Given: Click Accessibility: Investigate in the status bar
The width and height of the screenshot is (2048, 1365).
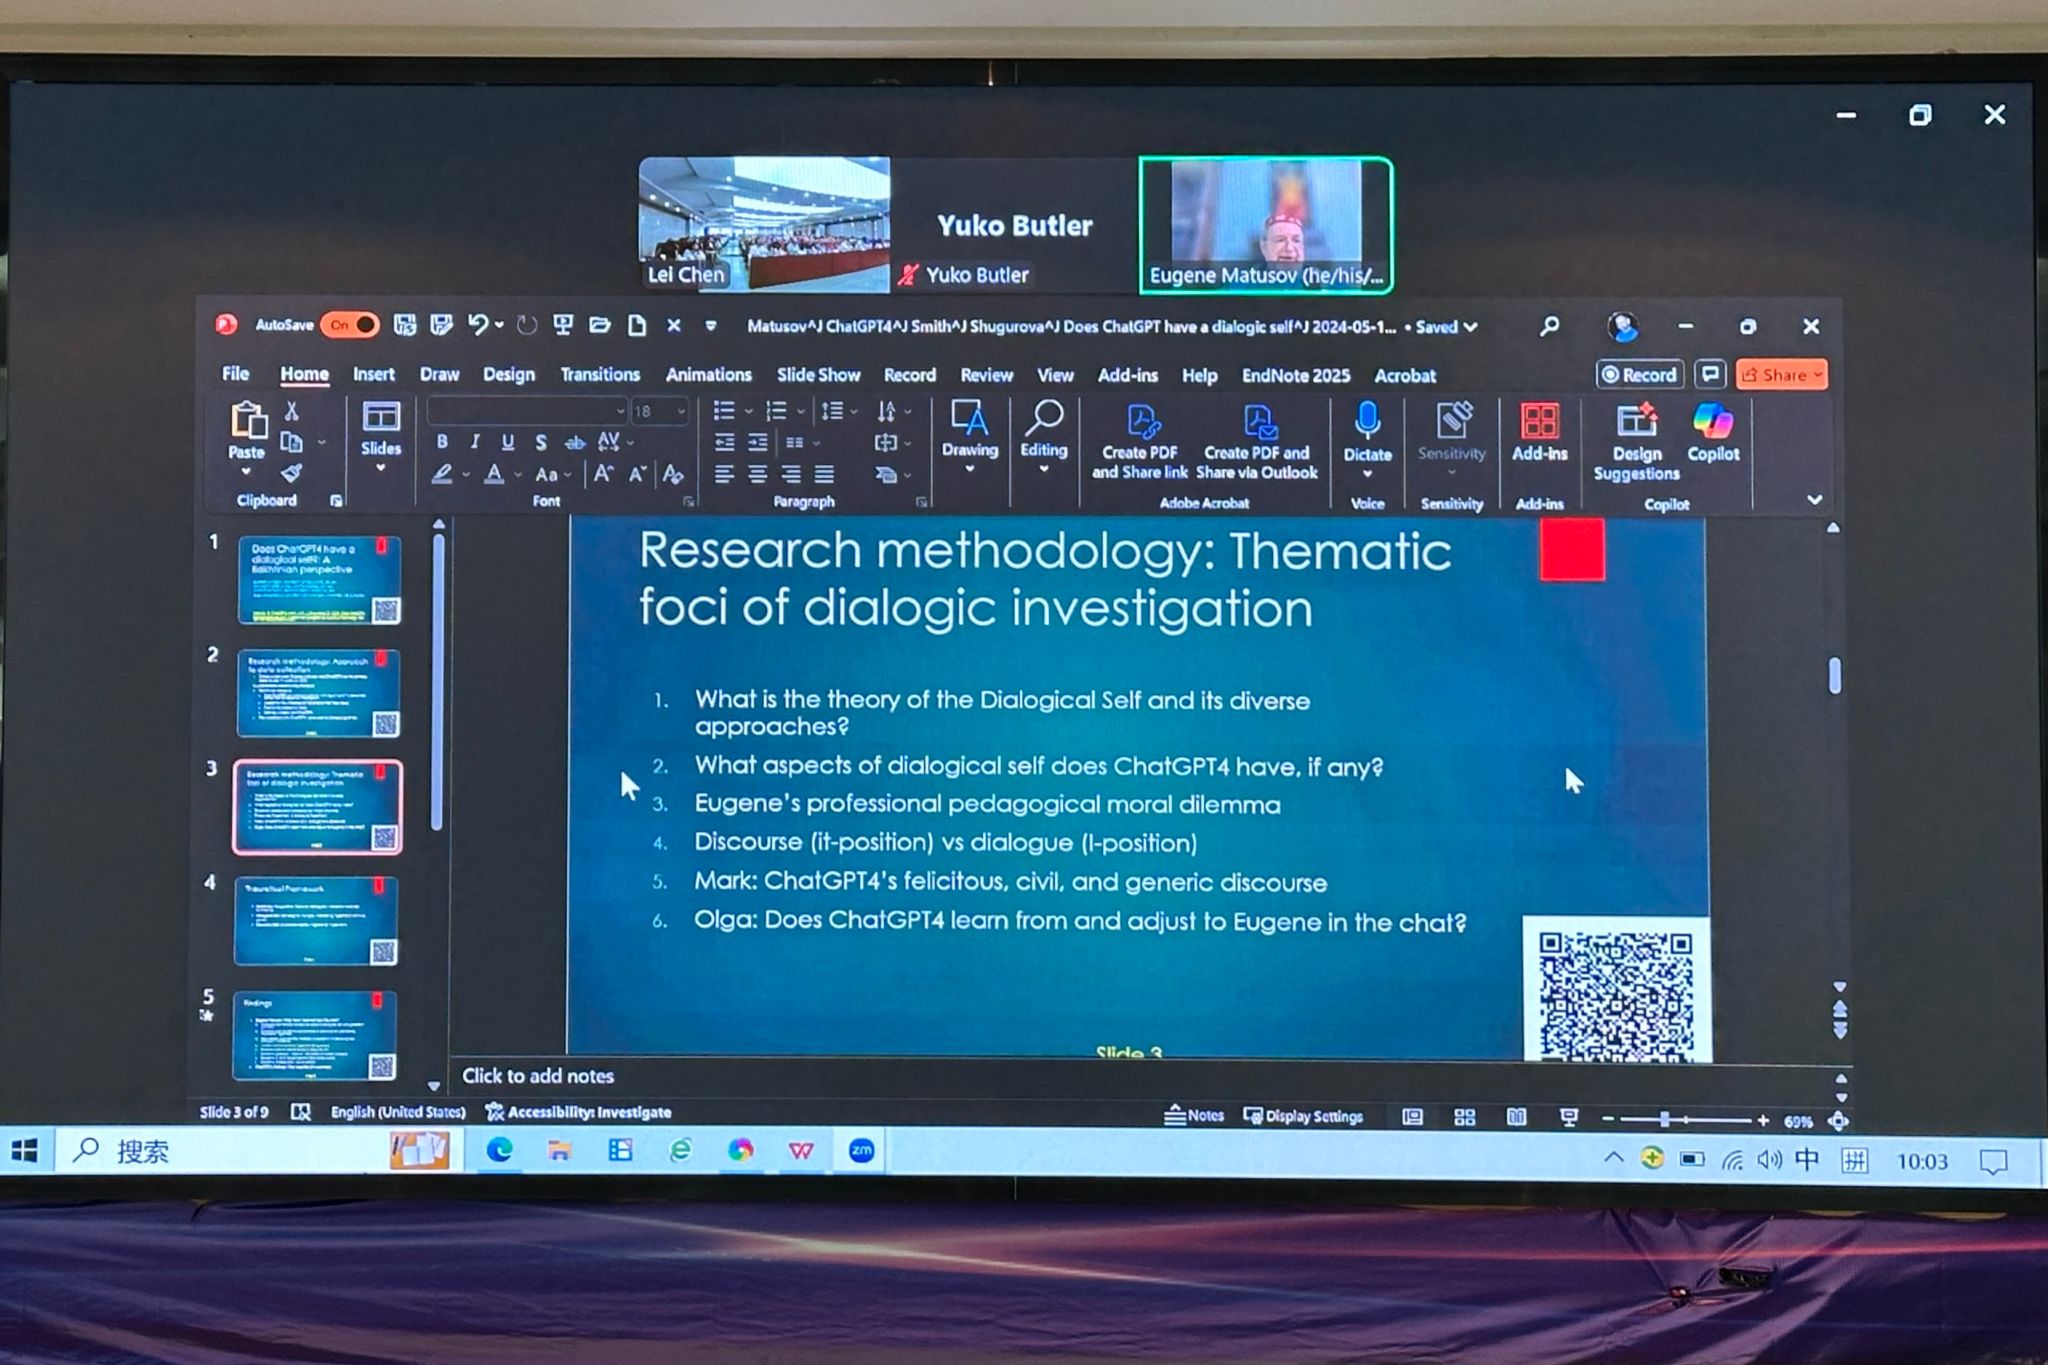Looking at the screenshot, I should (x=578, y=1112).
